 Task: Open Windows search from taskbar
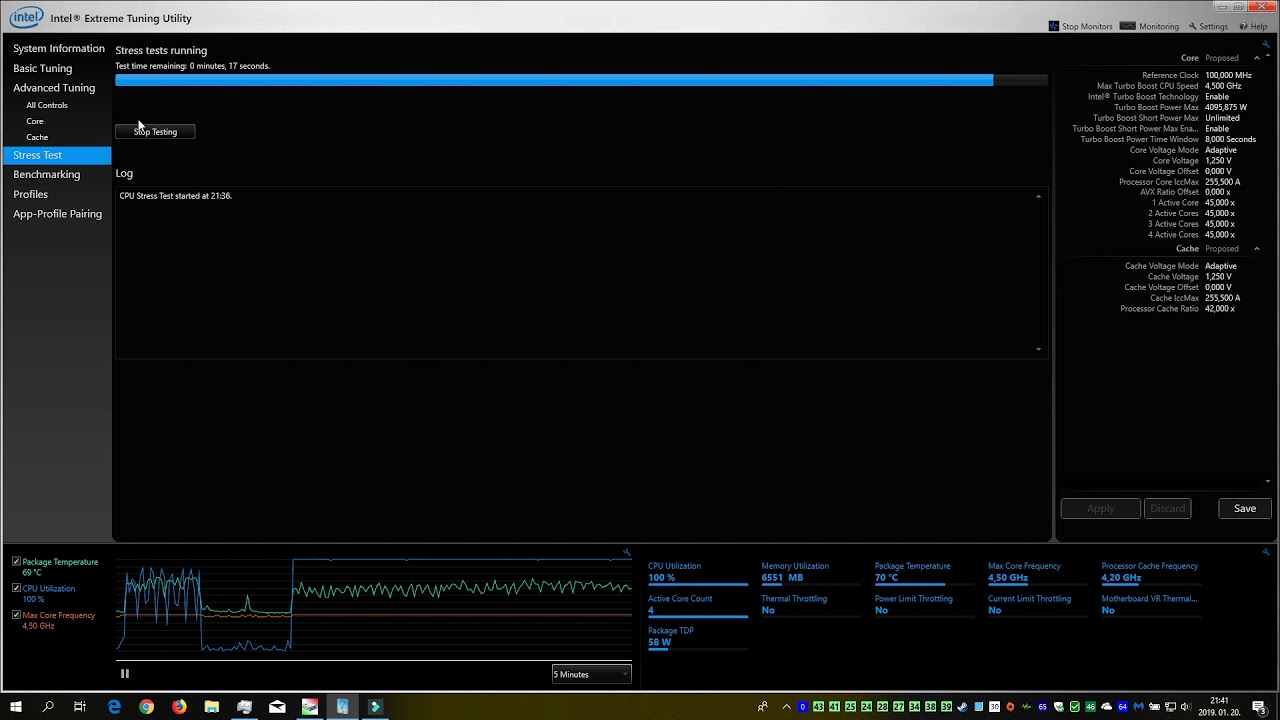click(48, 707)
